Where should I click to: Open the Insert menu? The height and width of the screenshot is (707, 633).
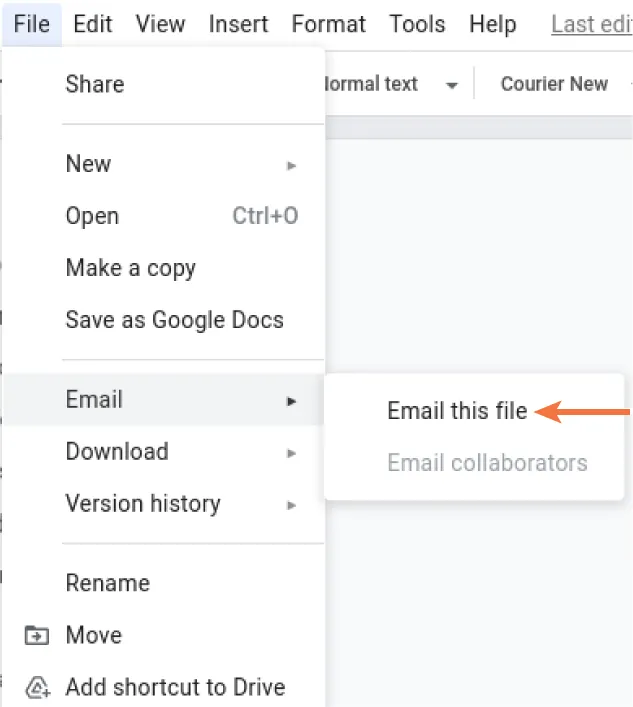click(238, 24)
